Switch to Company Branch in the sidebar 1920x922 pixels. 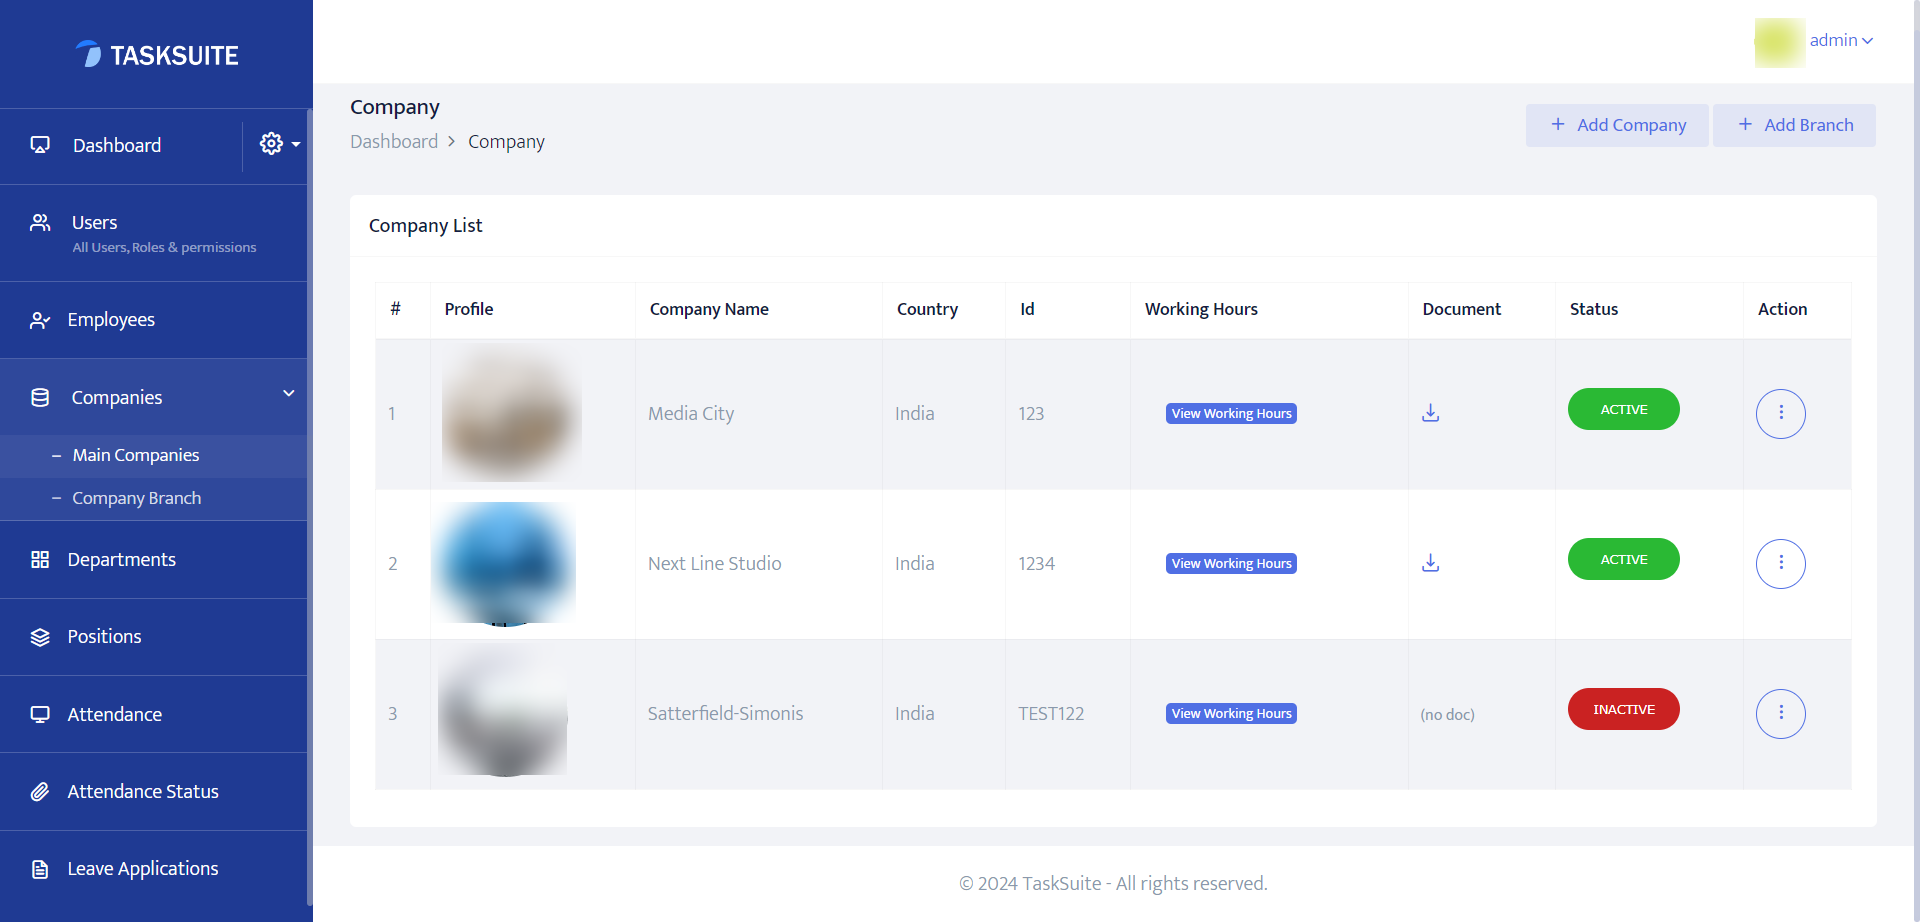[x=137, y=497]
